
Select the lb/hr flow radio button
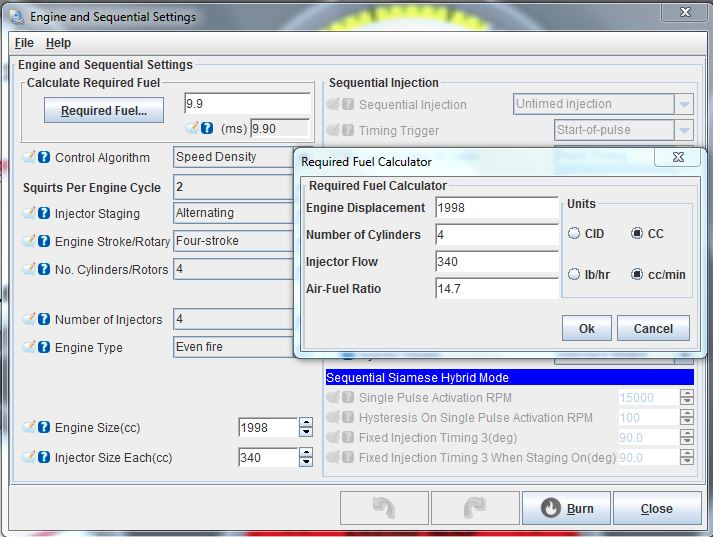[x=574, y=275]
